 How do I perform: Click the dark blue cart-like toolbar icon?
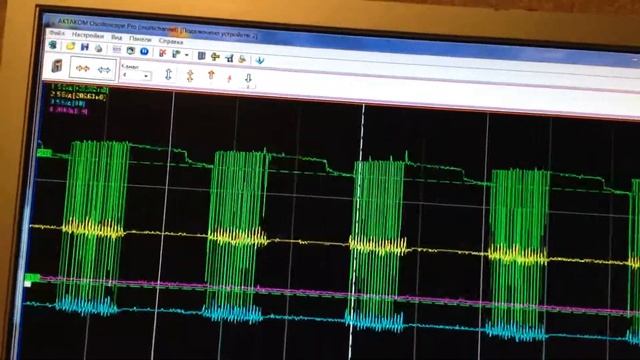229,58
